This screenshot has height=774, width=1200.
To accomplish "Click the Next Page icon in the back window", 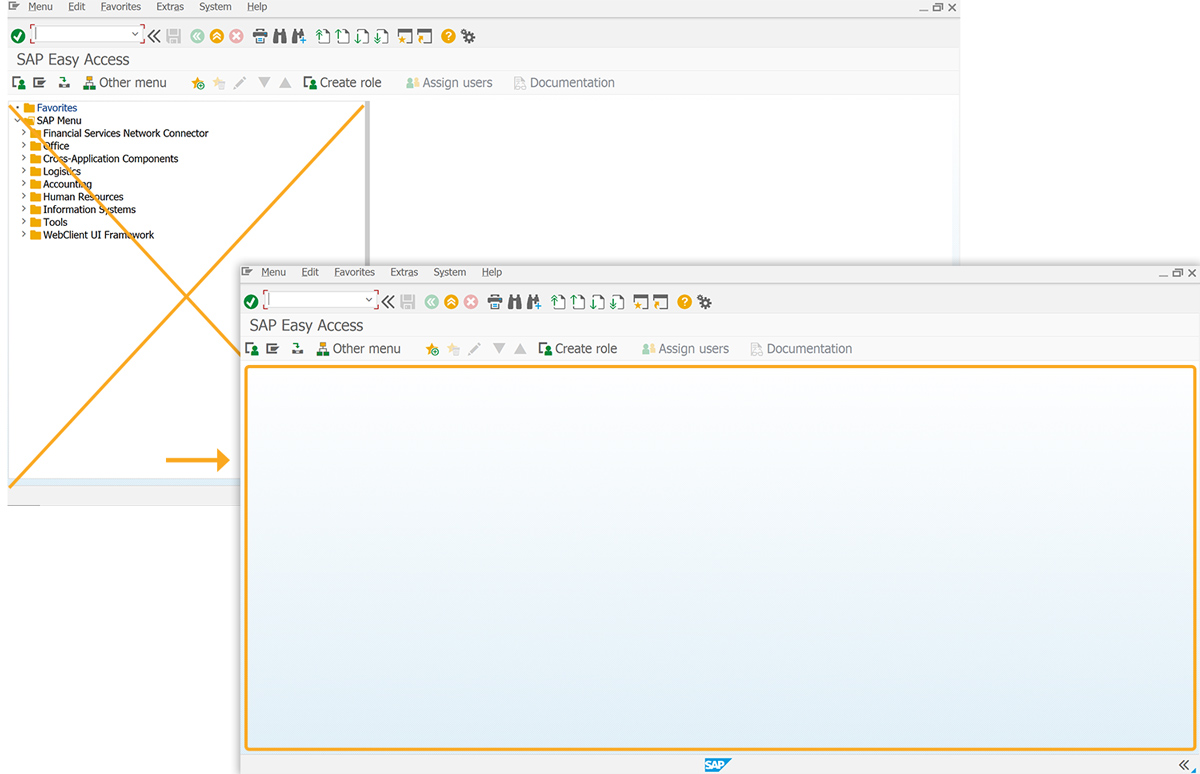I will (362, 36).
